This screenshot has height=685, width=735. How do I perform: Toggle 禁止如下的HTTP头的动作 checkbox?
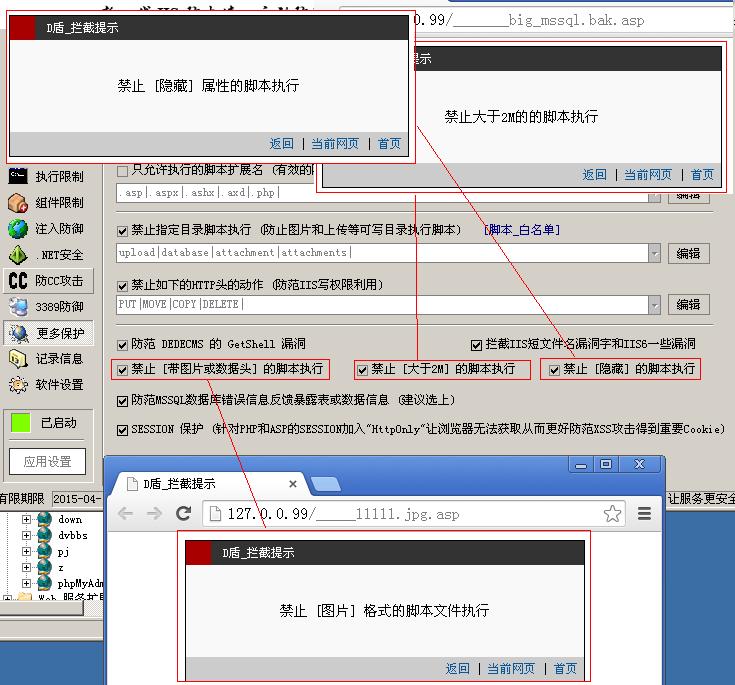122,286
